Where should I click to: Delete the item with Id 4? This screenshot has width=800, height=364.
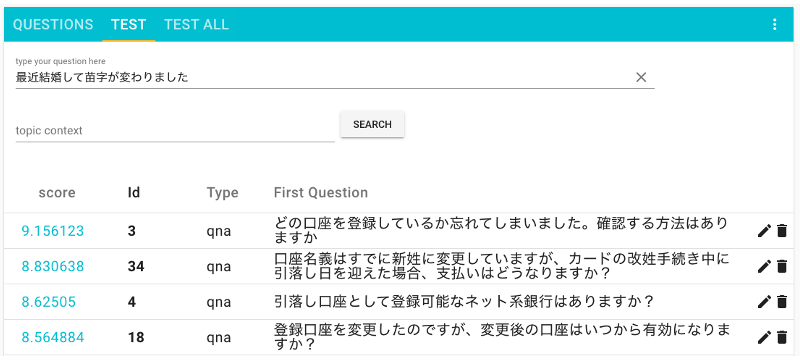[x=782, y=302]
